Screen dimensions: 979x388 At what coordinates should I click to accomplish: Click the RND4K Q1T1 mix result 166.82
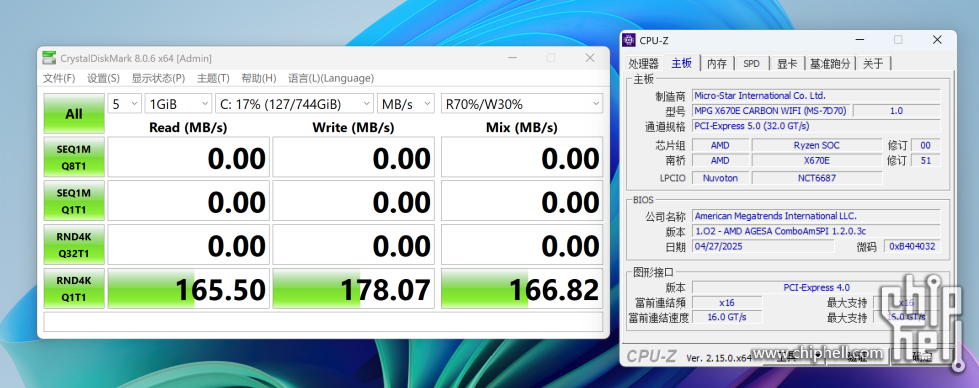pyautogui.click(x=522, y=289)
